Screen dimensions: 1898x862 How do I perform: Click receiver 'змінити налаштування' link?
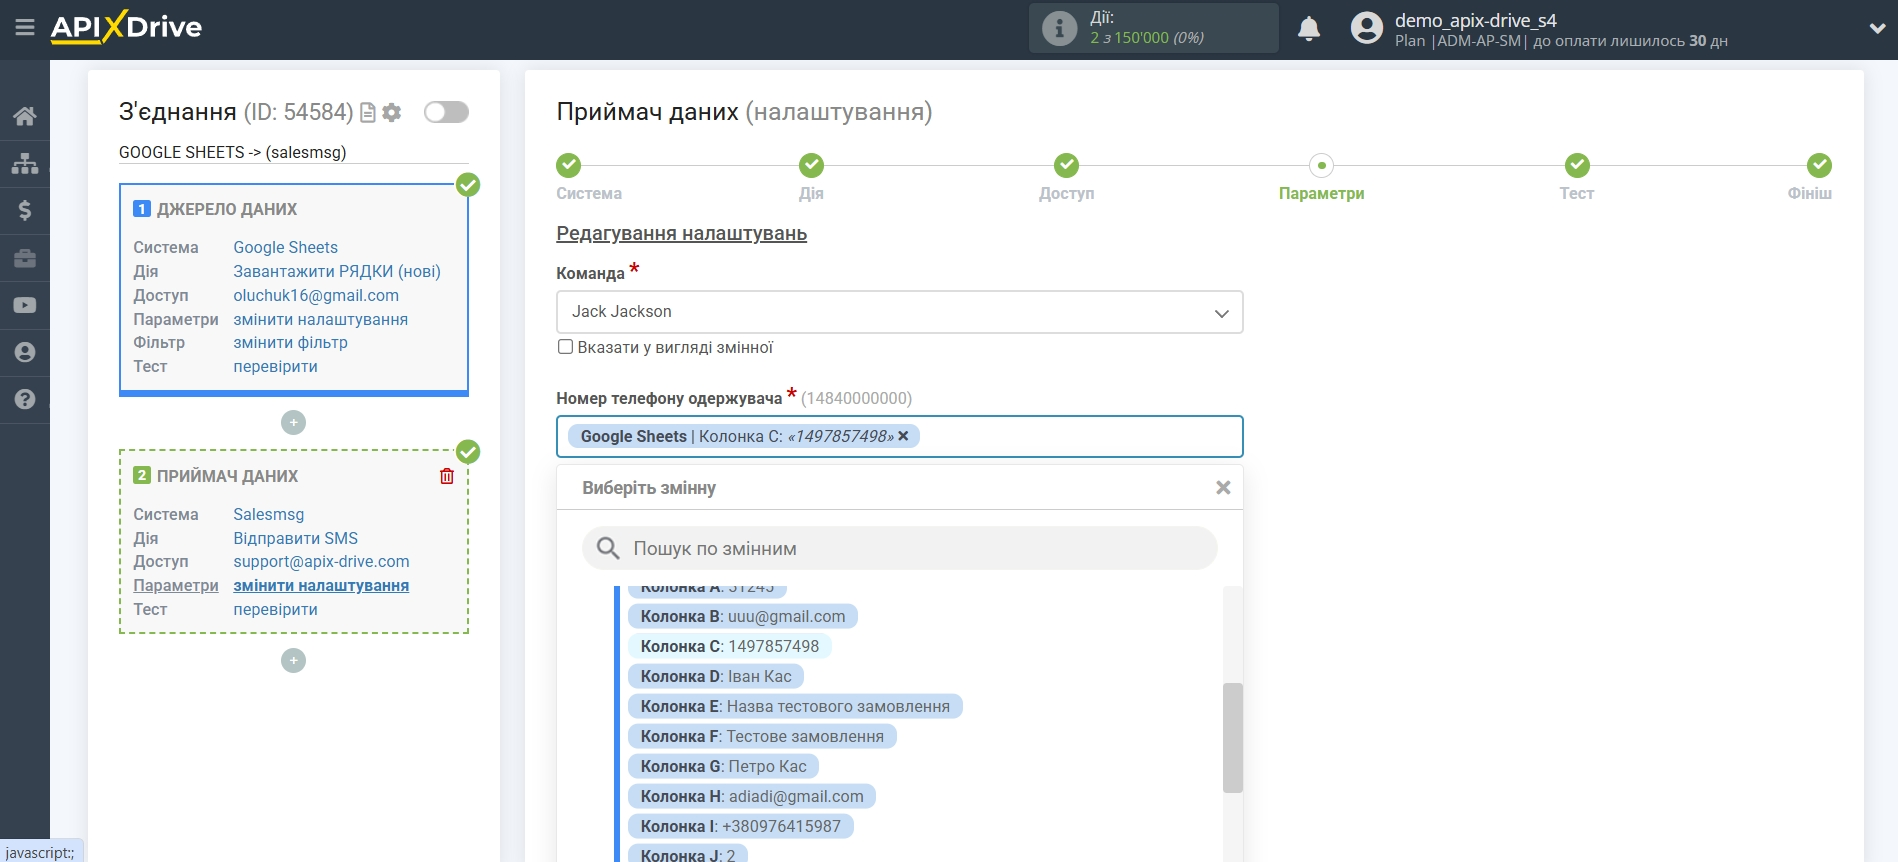coord(321,585)
